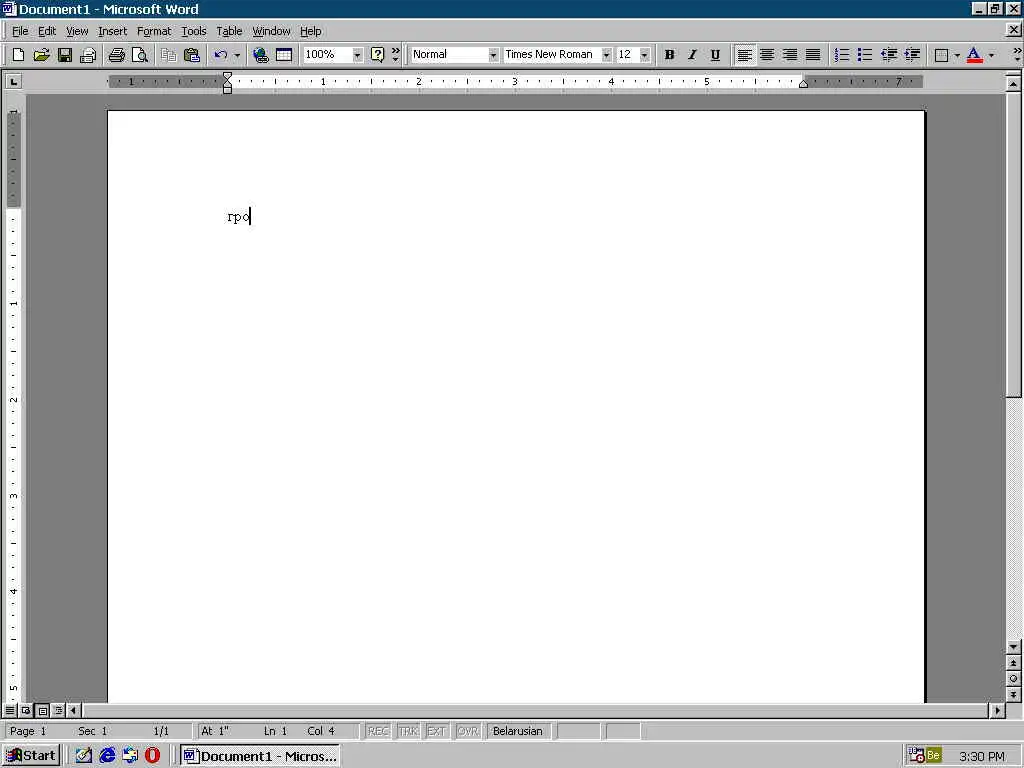
Task: Print the document using printer icon
Action: (116, 55)
